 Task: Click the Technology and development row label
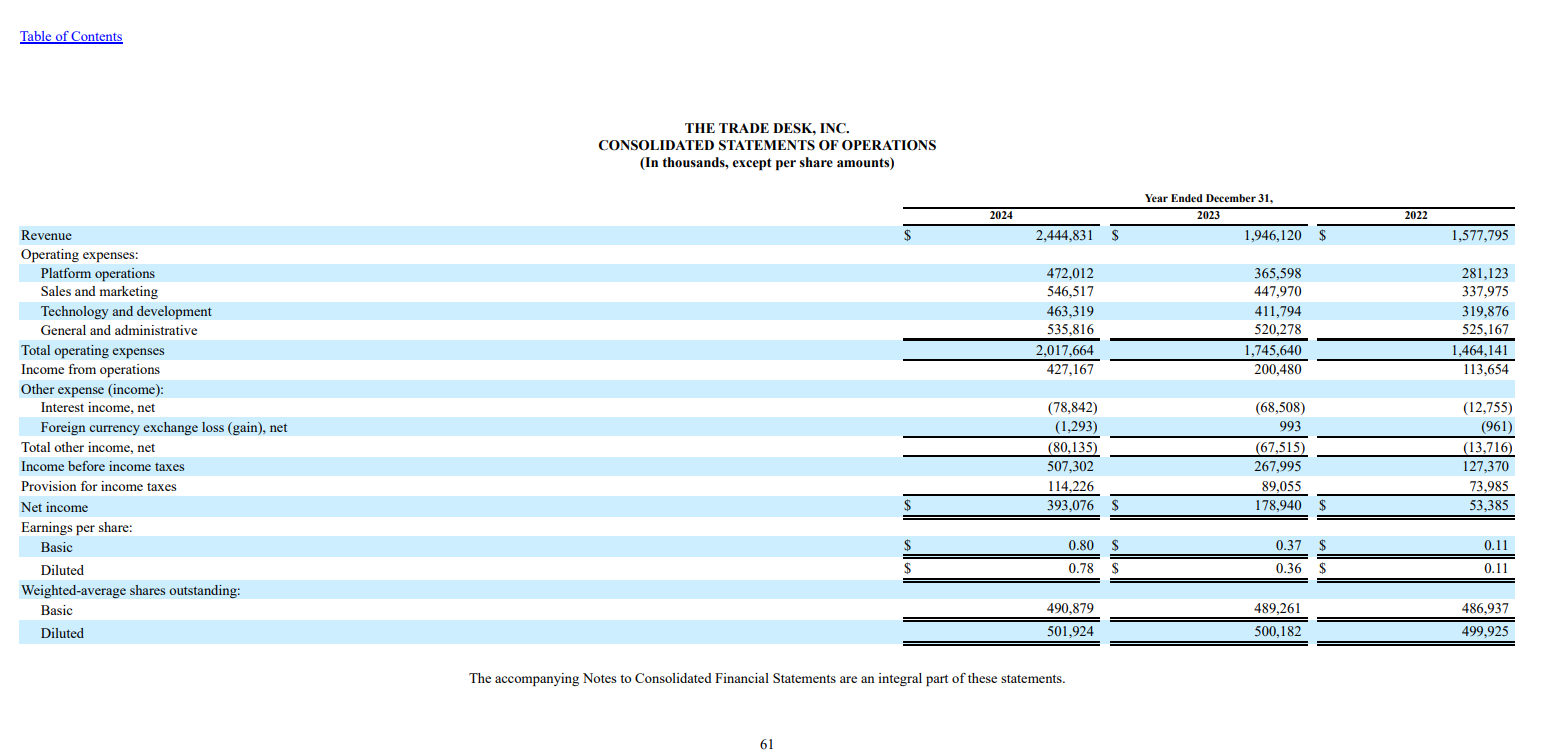126,312
